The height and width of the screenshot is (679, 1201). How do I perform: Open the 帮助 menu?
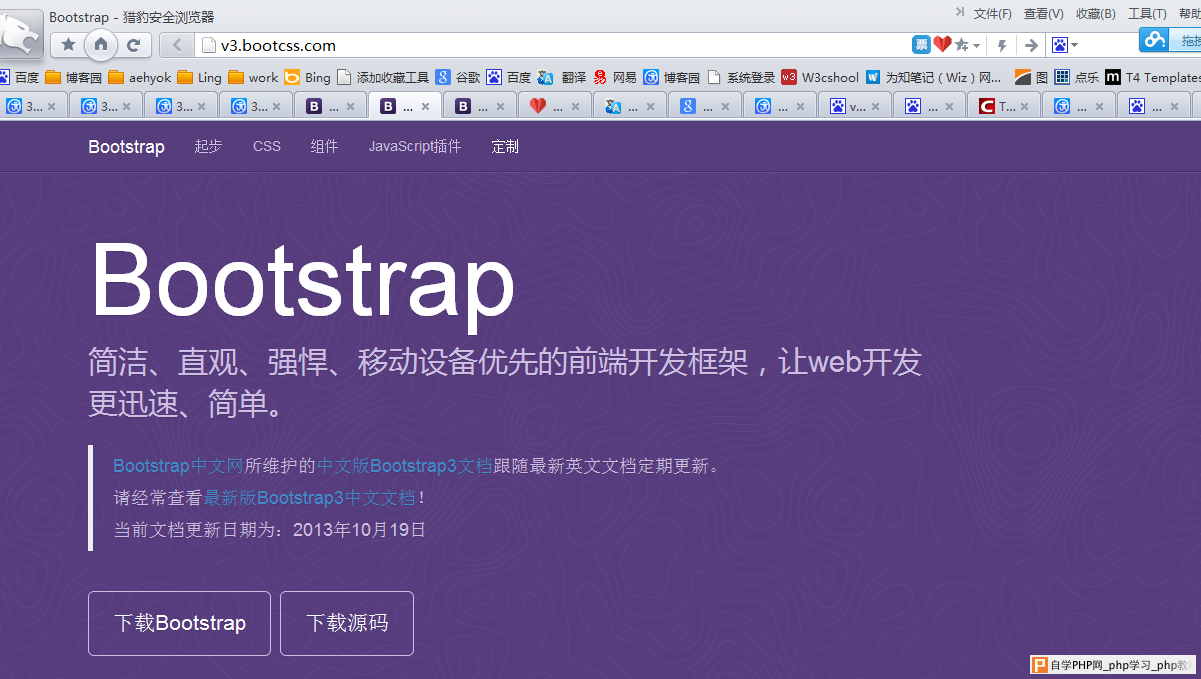(x=1189, y=13)
